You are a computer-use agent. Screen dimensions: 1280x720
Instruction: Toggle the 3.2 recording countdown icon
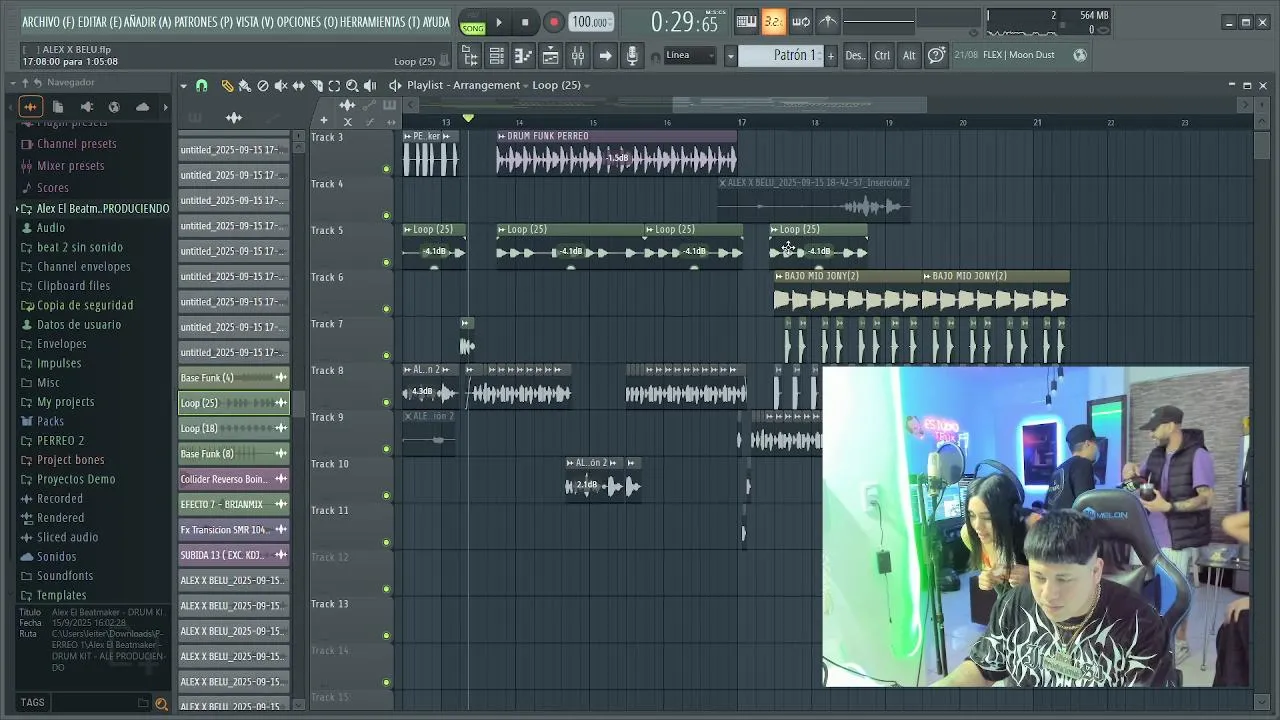click(774, 22)
